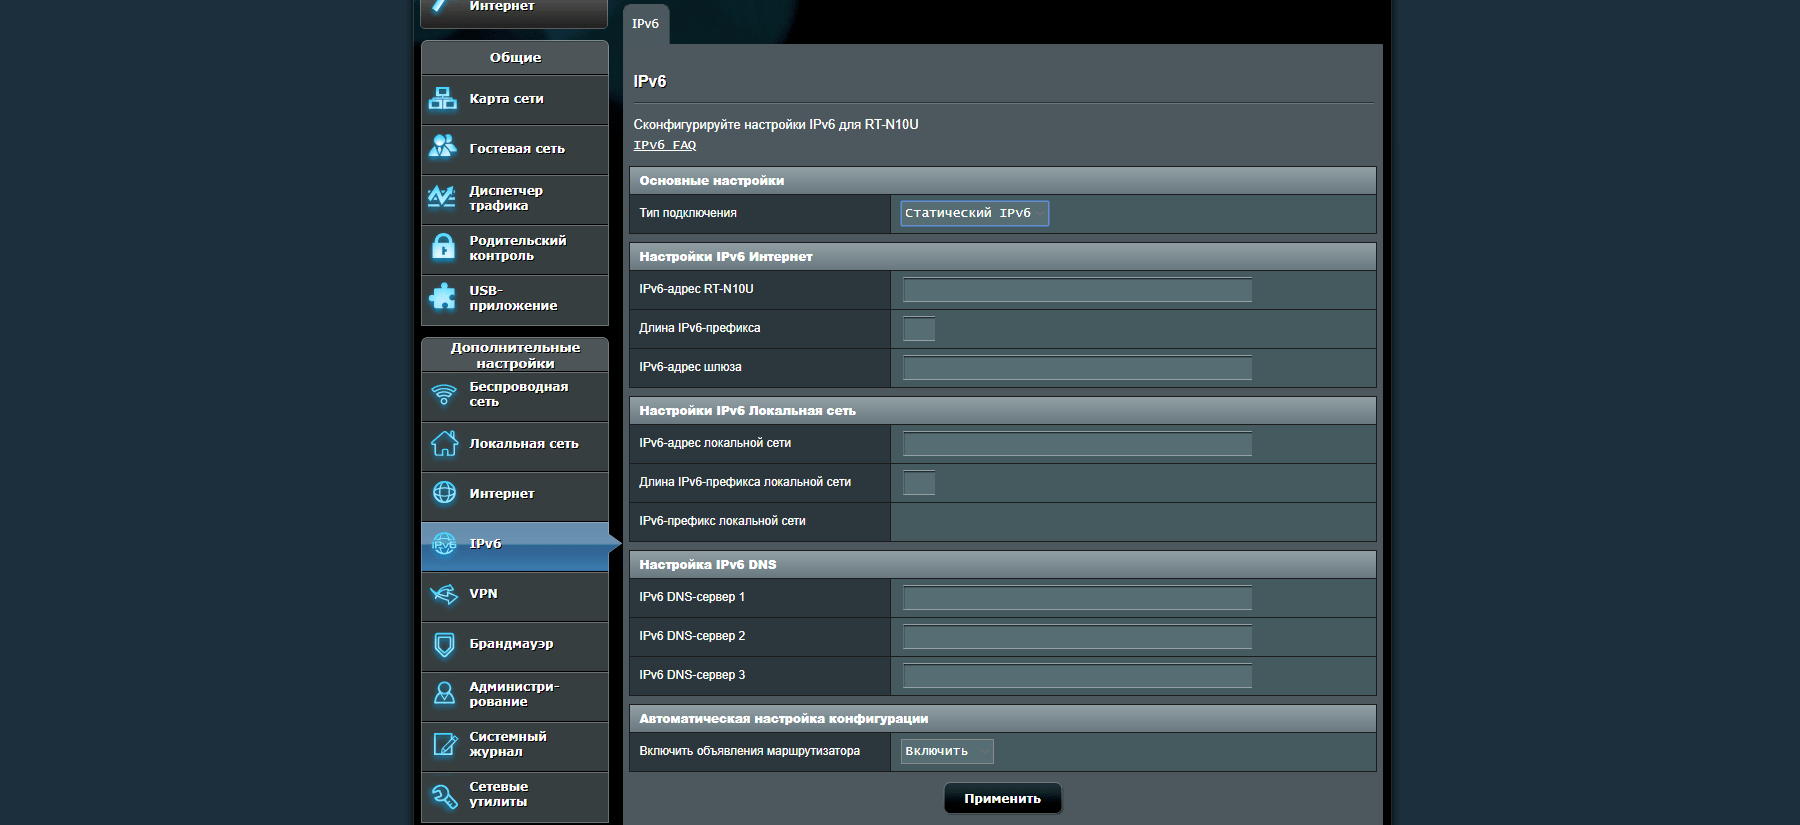
Task: Click the VPN icon in the sidebar
Action: point(444,594)
